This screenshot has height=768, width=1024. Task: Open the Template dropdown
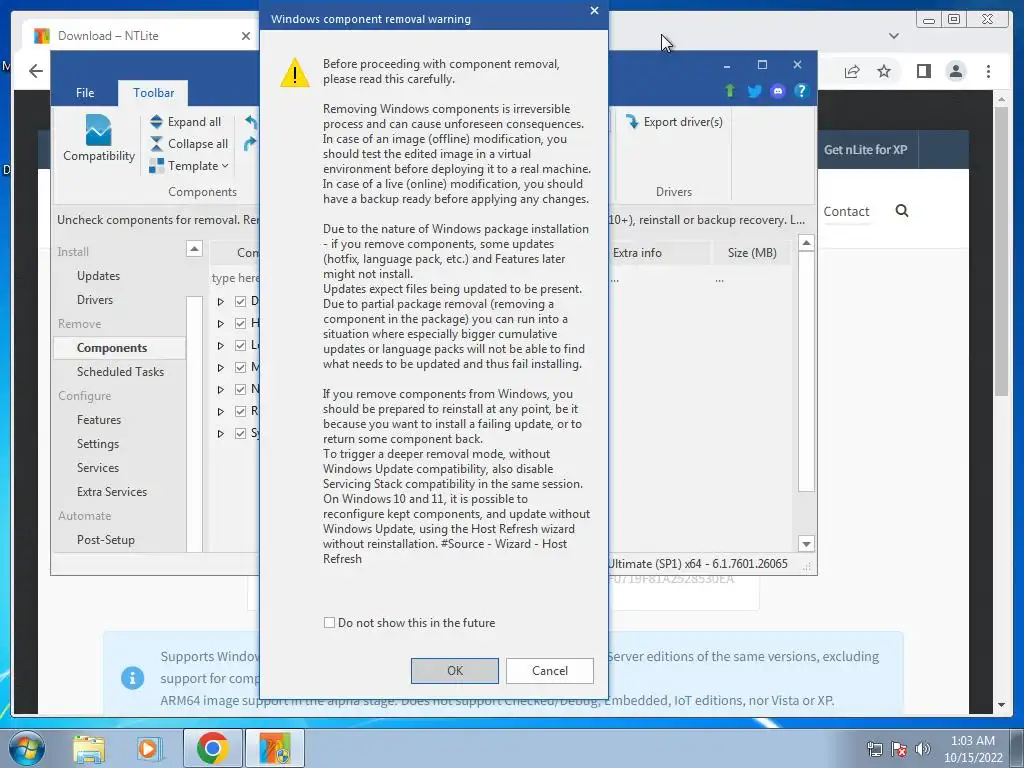[x=189, y=166]
